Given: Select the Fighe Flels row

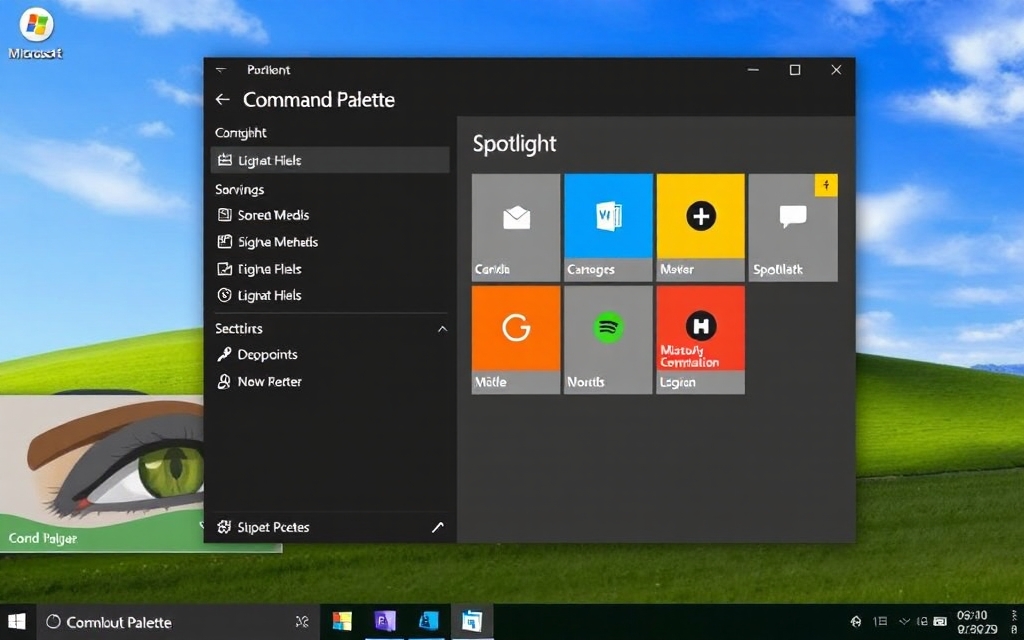Looking at the screenshot, I should [x=330, y=268].
